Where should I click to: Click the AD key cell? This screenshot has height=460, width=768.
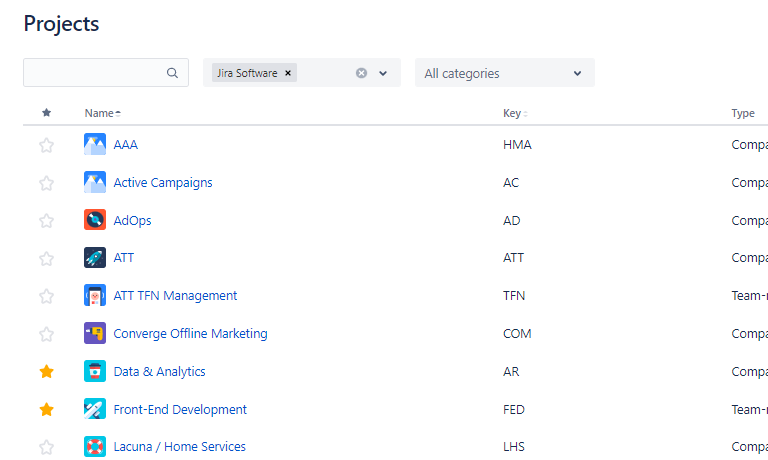click(x=511, y=220)
